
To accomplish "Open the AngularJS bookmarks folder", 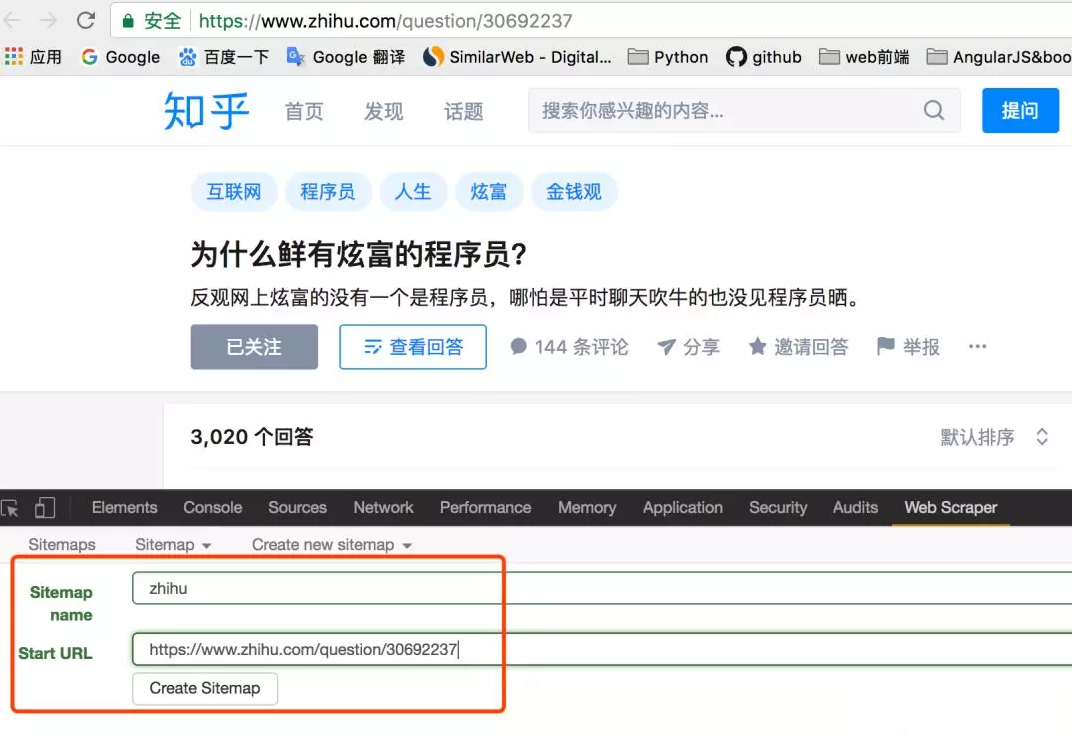I will [999, 57].
